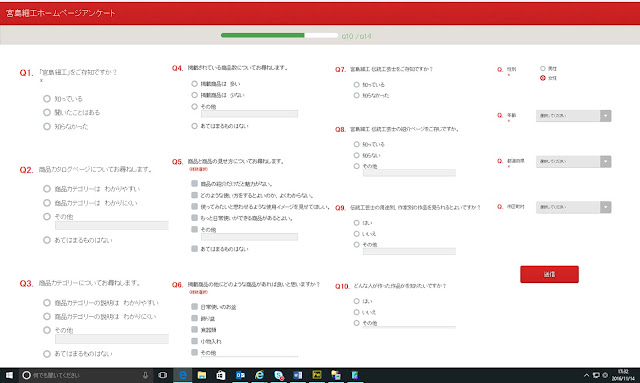Click the Q5 その他 text field
The height and width of the screenshot is (383, 640).
click(x=249, y=237)
